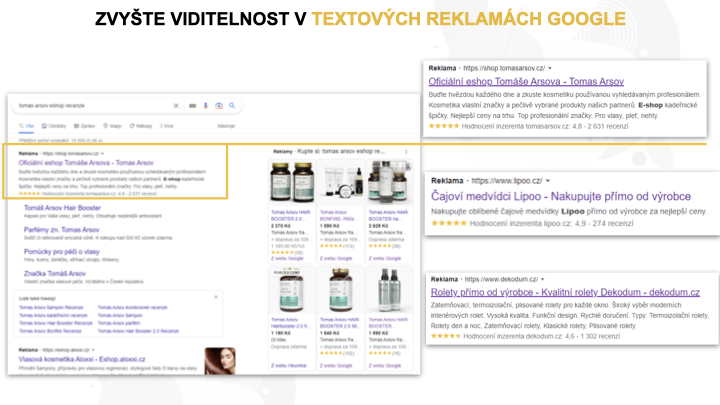
Task: Close the 'Lidé také hledají' box
Action: (216, 297)
